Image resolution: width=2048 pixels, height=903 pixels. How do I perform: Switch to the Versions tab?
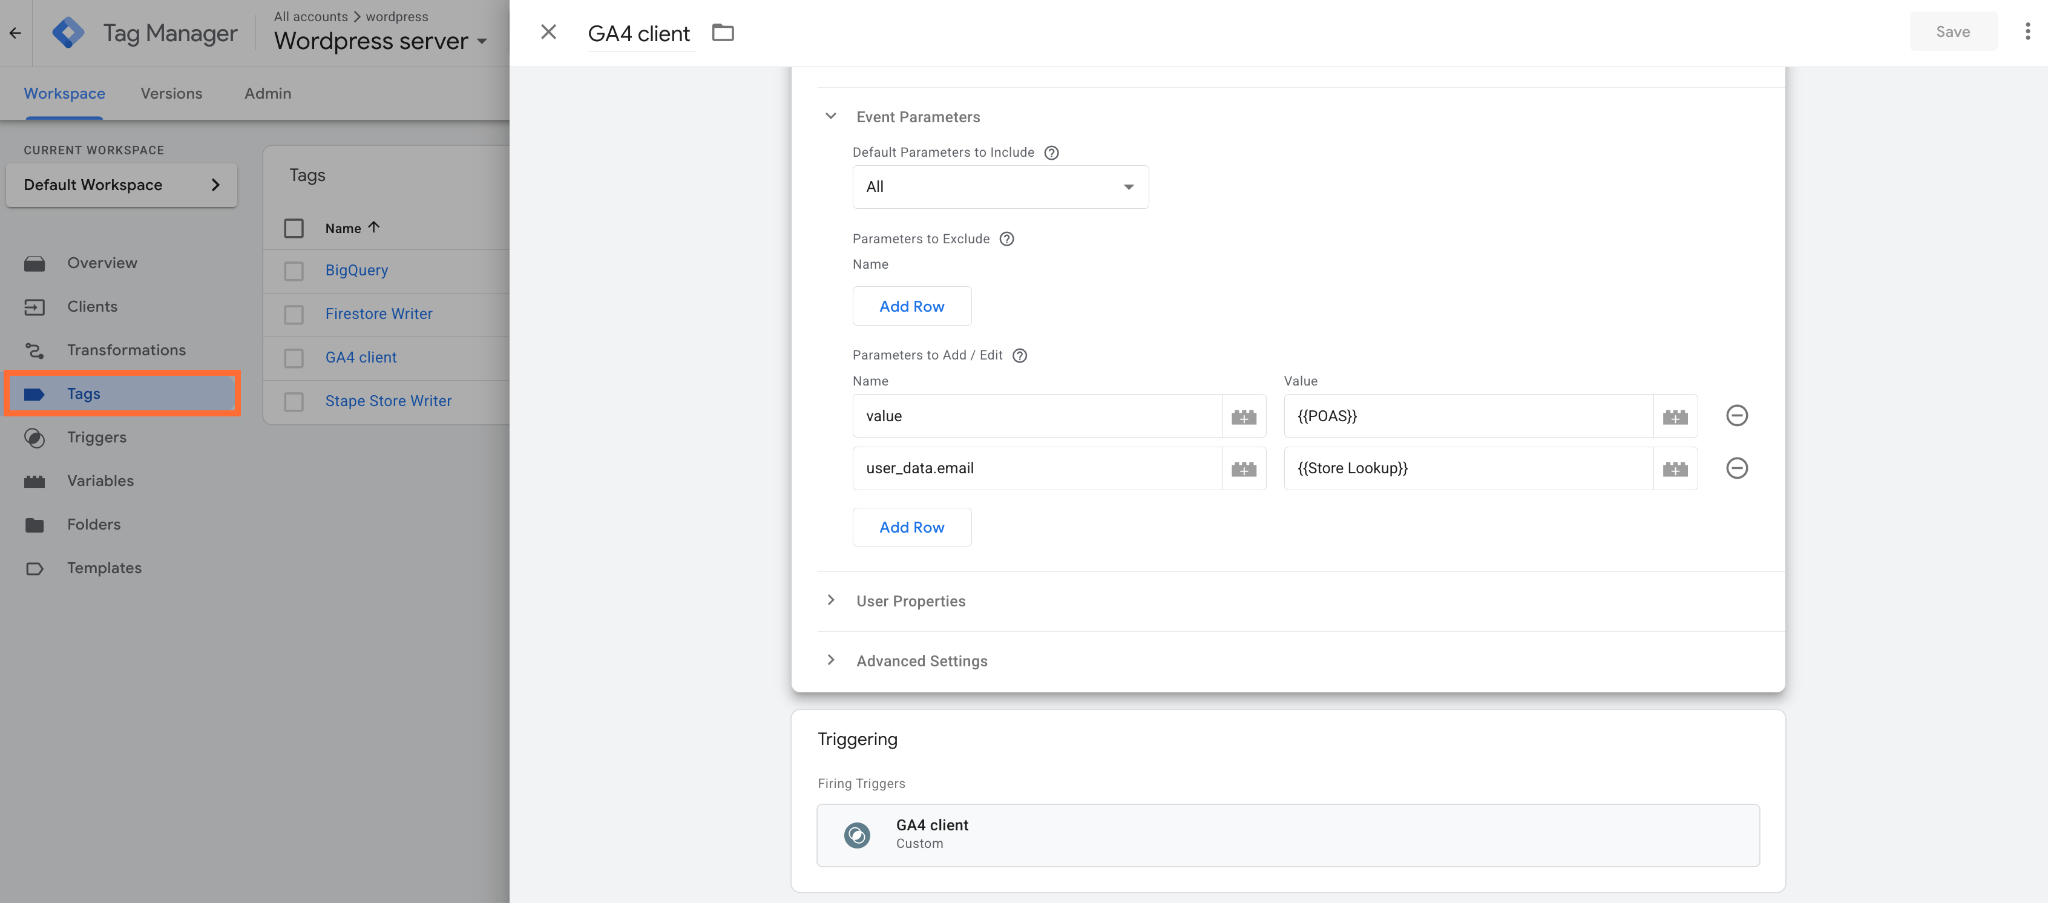click(x=171, y=93)
